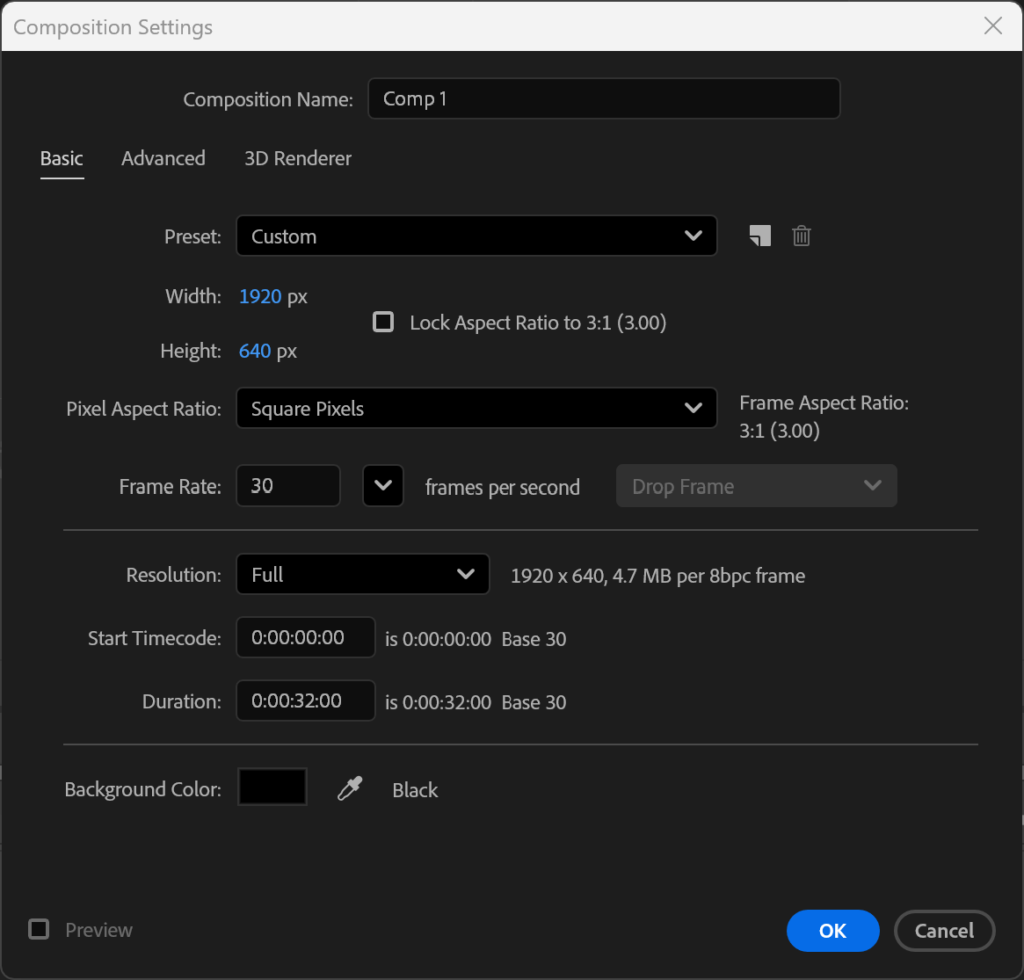The width and height of the screenshot is (1024, 980).
Task: Switch to the Advanced tab
Action: coord(163,158)
